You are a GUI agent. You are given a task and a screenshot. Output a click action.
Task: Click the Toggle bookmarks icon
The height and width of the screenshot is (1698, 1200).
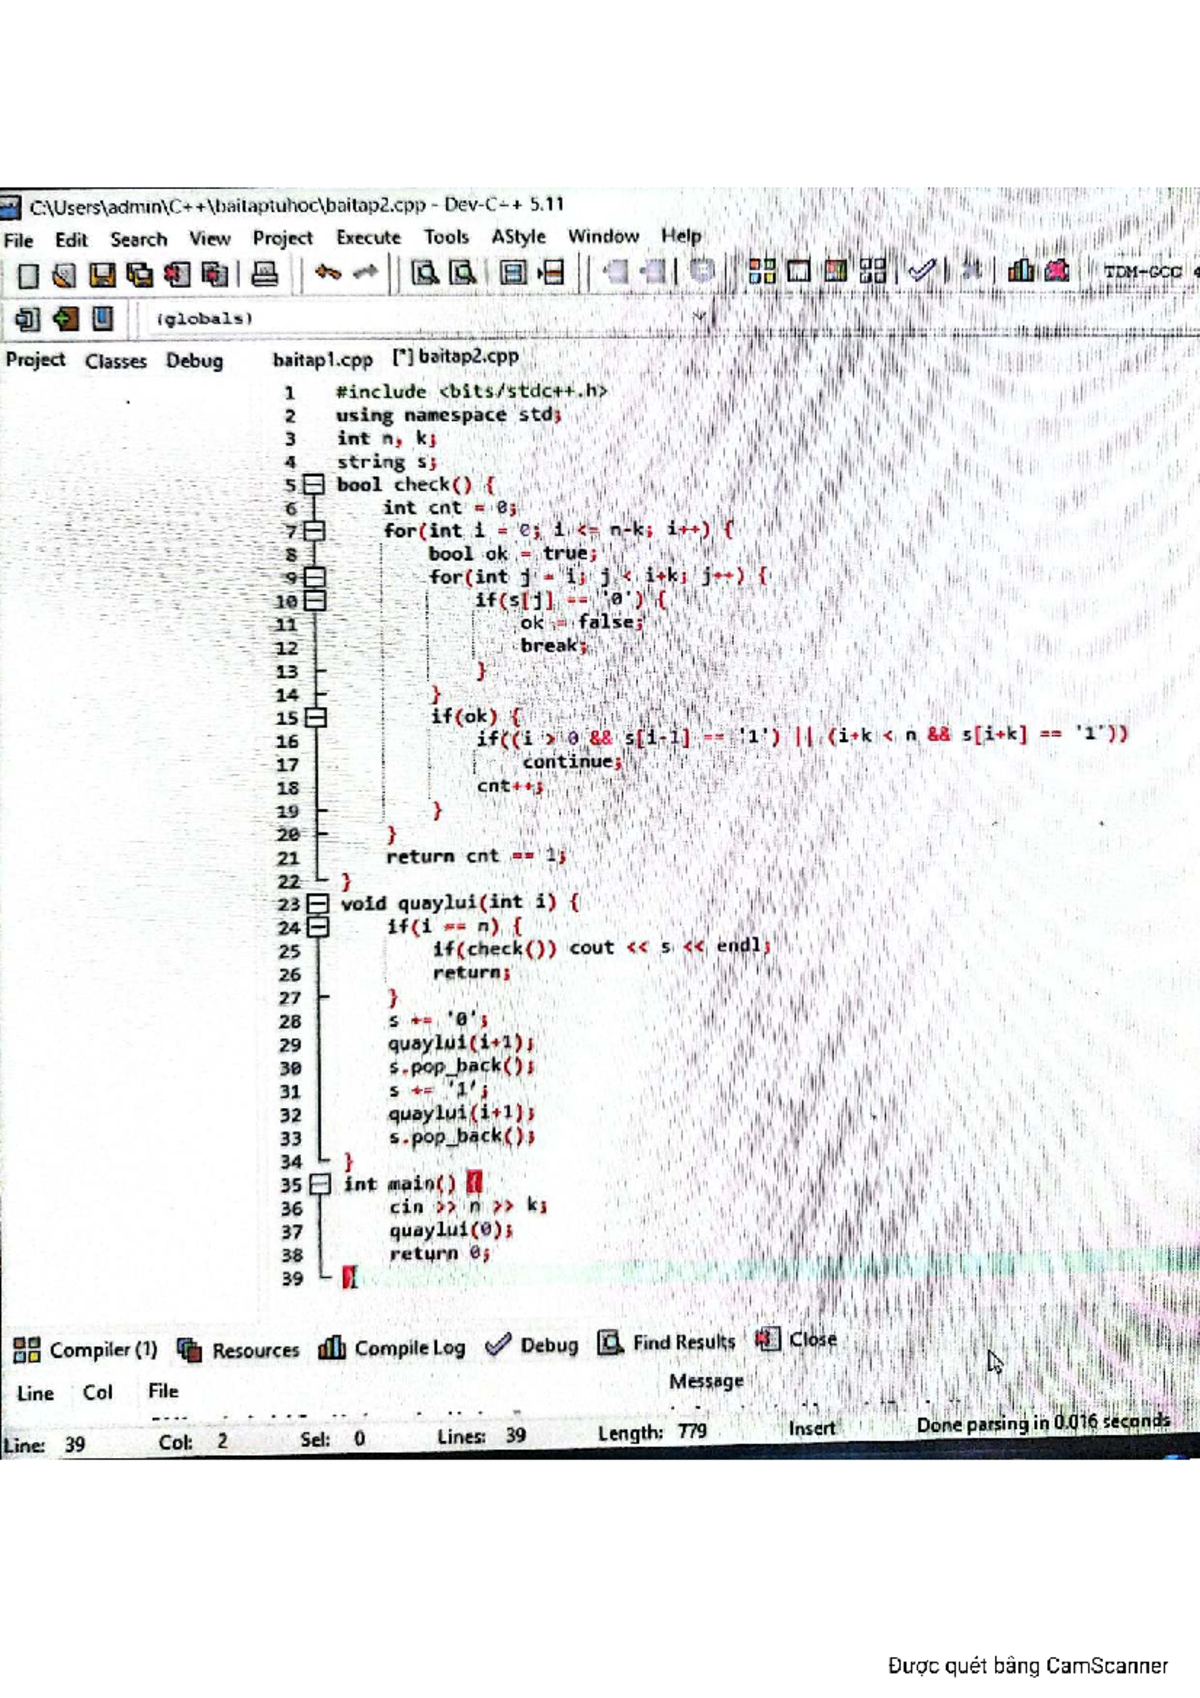coord(66,319)
